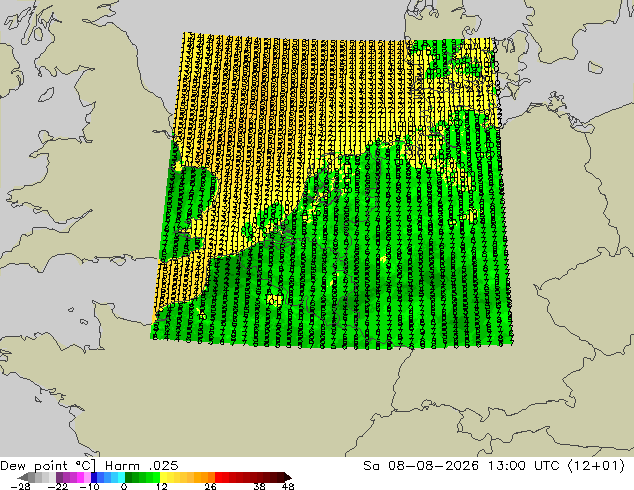
Task: Click the '38' legend value
Action: point(260,486)
